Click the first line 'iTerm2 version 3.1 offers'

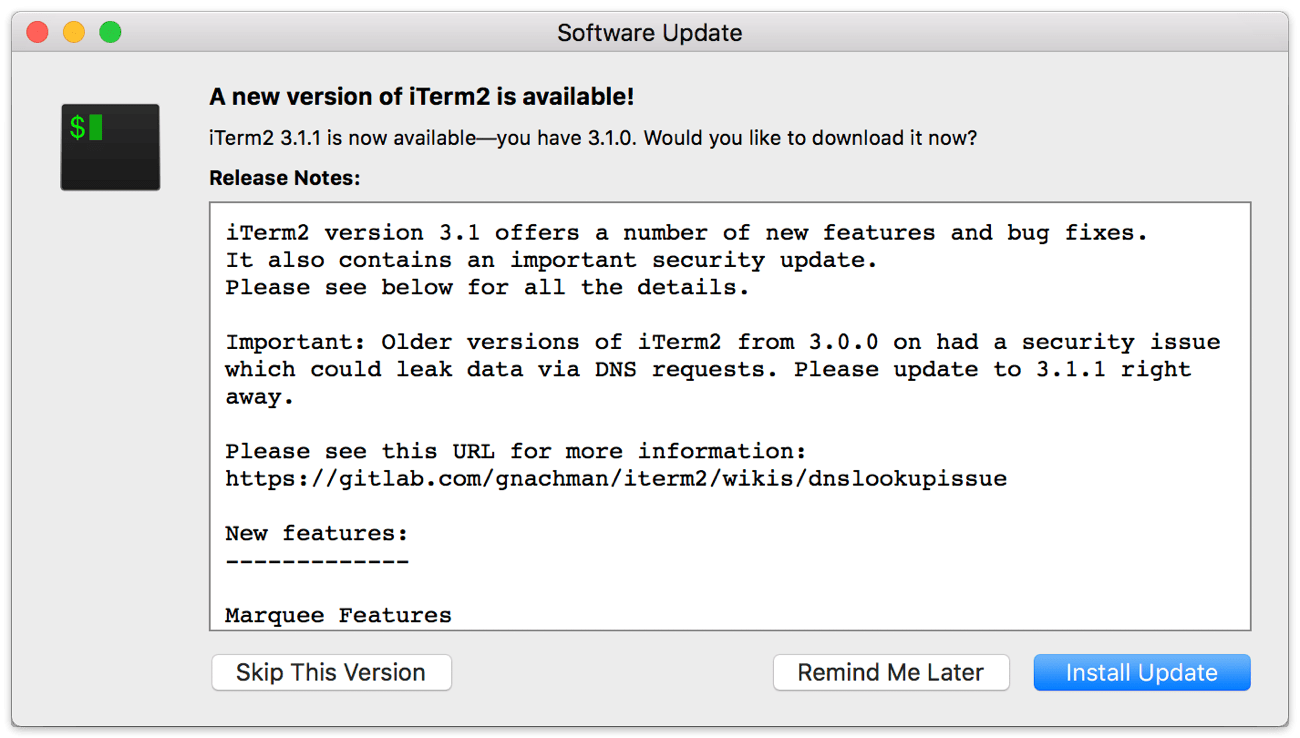click(687, 233)
